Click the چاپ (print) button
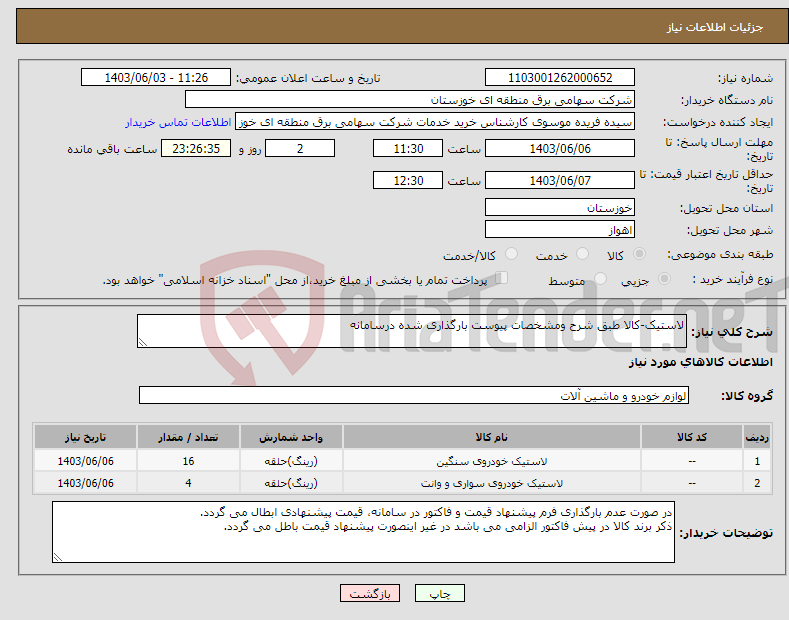 [439, 593]
